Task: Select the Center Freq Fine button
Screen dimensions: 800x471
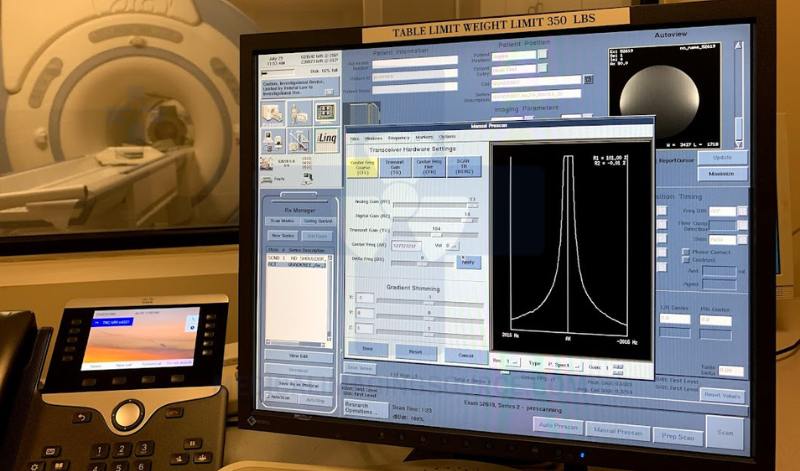Action: pyautogui.click(x=429, y=167)
